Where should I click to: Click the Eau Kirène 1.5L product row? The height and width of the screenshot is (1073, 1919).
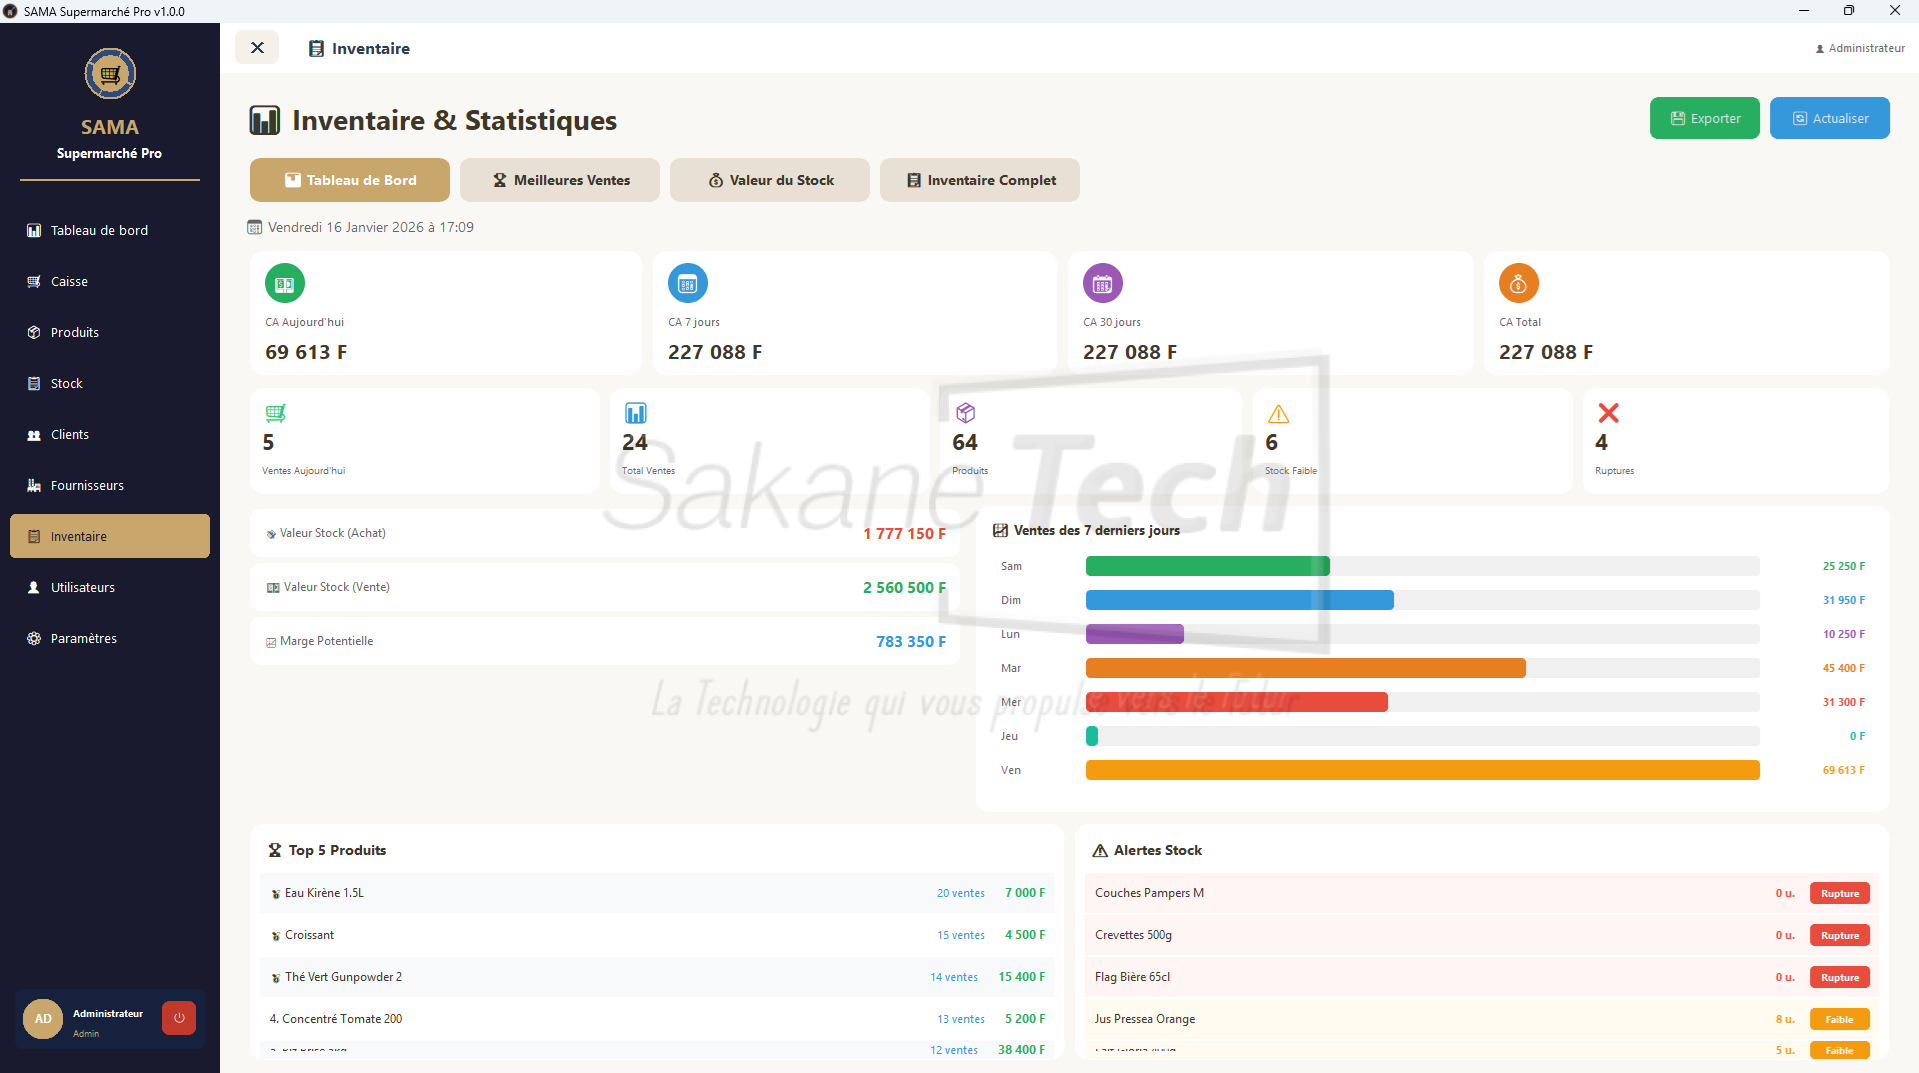pos(657,893)
